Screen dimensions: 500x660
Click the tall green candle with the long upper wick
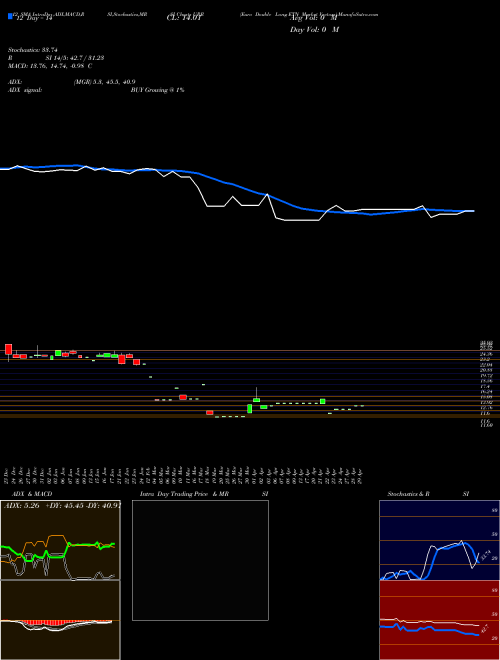point(256,399)
